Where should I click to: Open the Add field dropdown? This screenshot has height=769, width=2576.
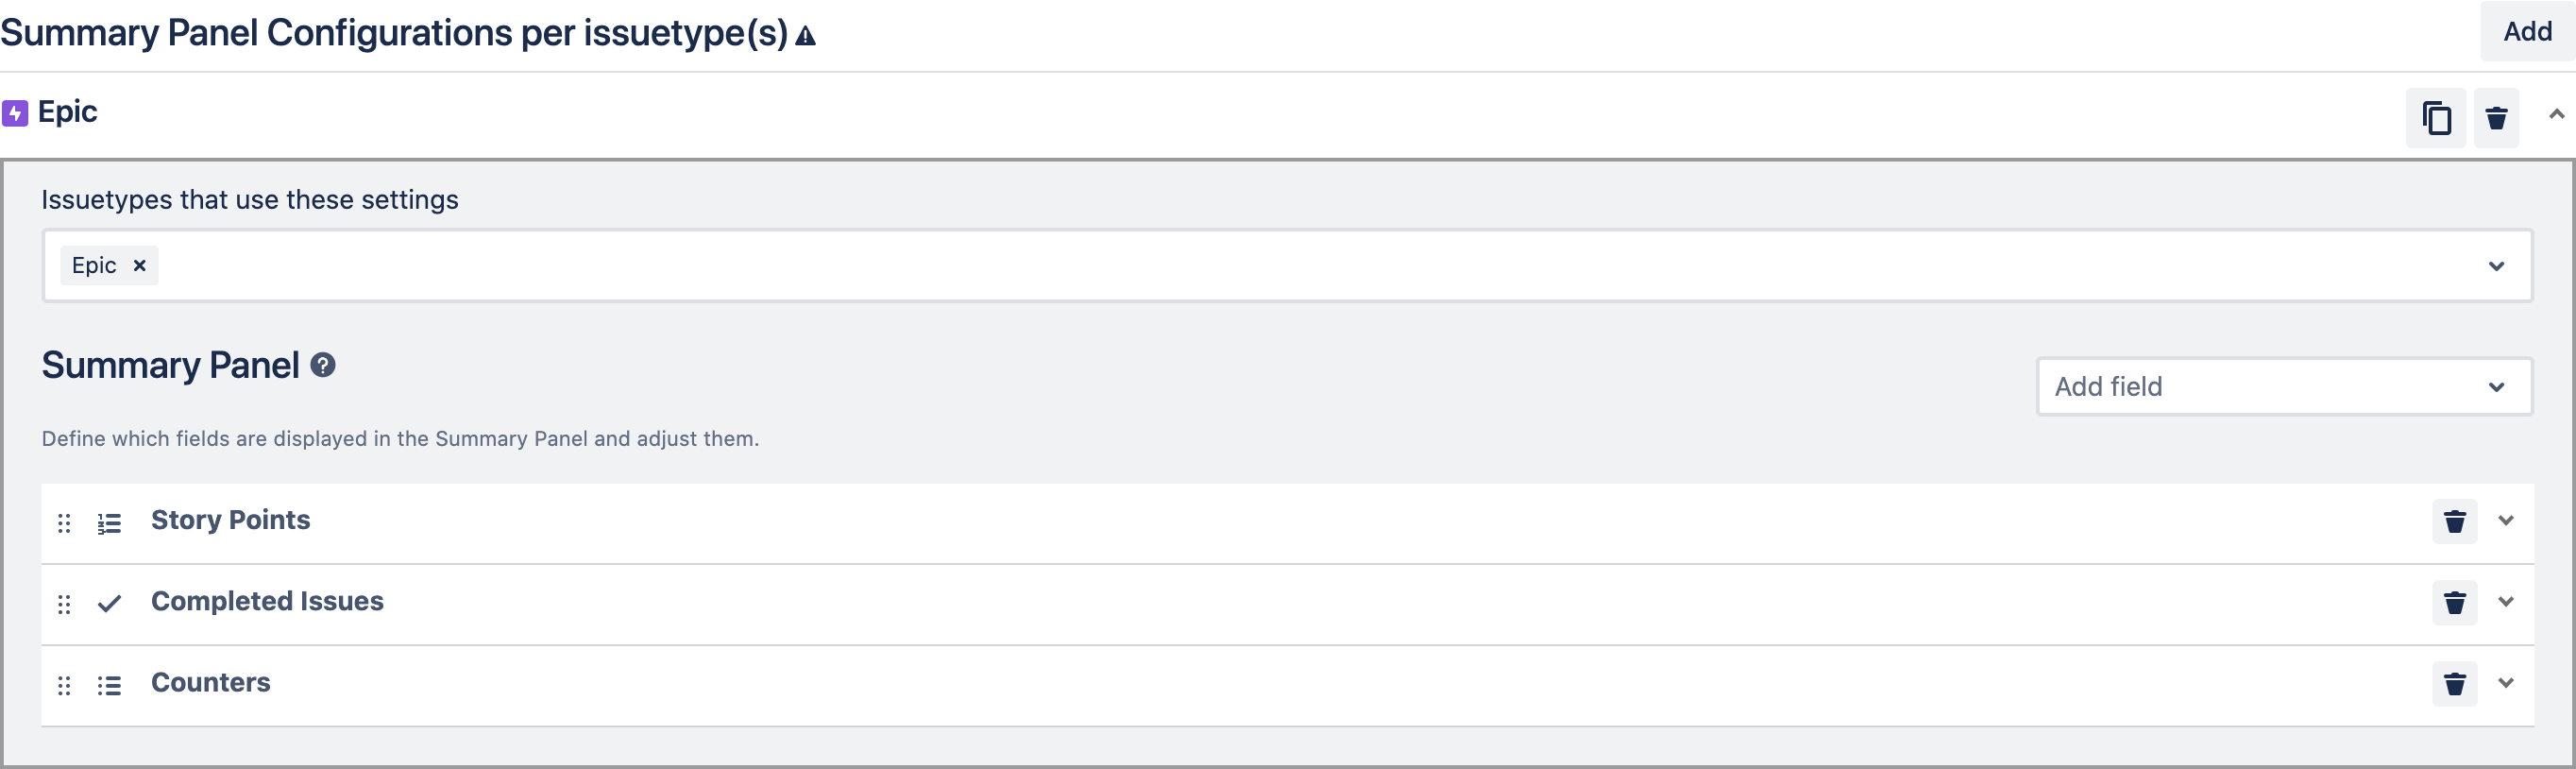click(2283, 386)
